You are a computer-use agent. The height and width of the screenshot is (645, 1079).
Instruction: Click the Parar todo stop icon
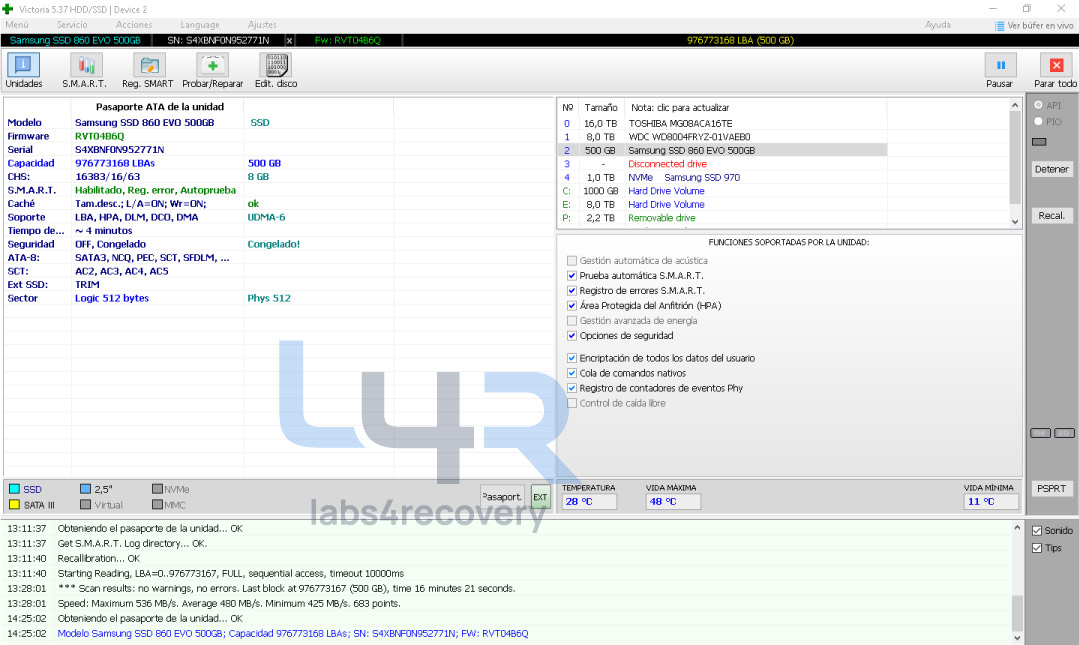click(1056, 65)
